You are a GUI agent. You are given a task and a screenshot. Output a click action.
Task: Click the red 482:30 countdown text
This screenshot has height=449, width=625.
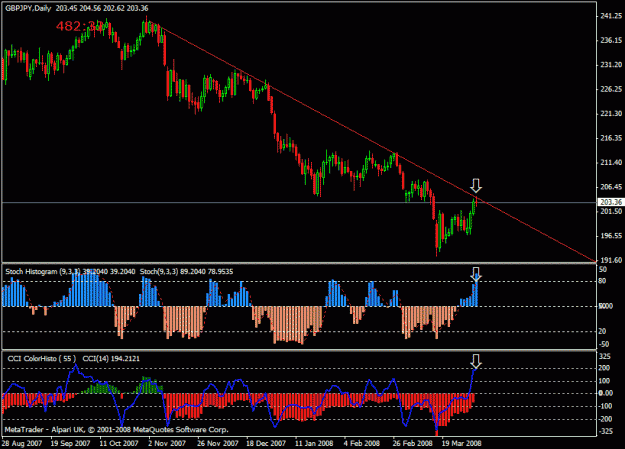80,26
